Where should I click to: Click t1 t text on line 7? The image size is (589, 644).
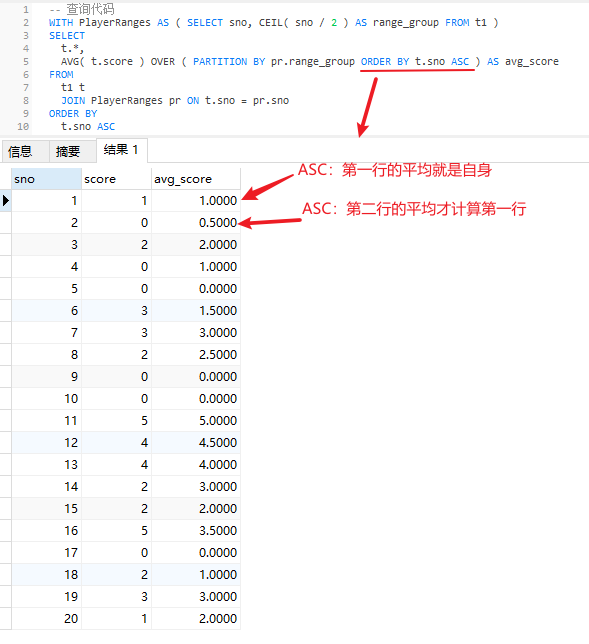73,87
